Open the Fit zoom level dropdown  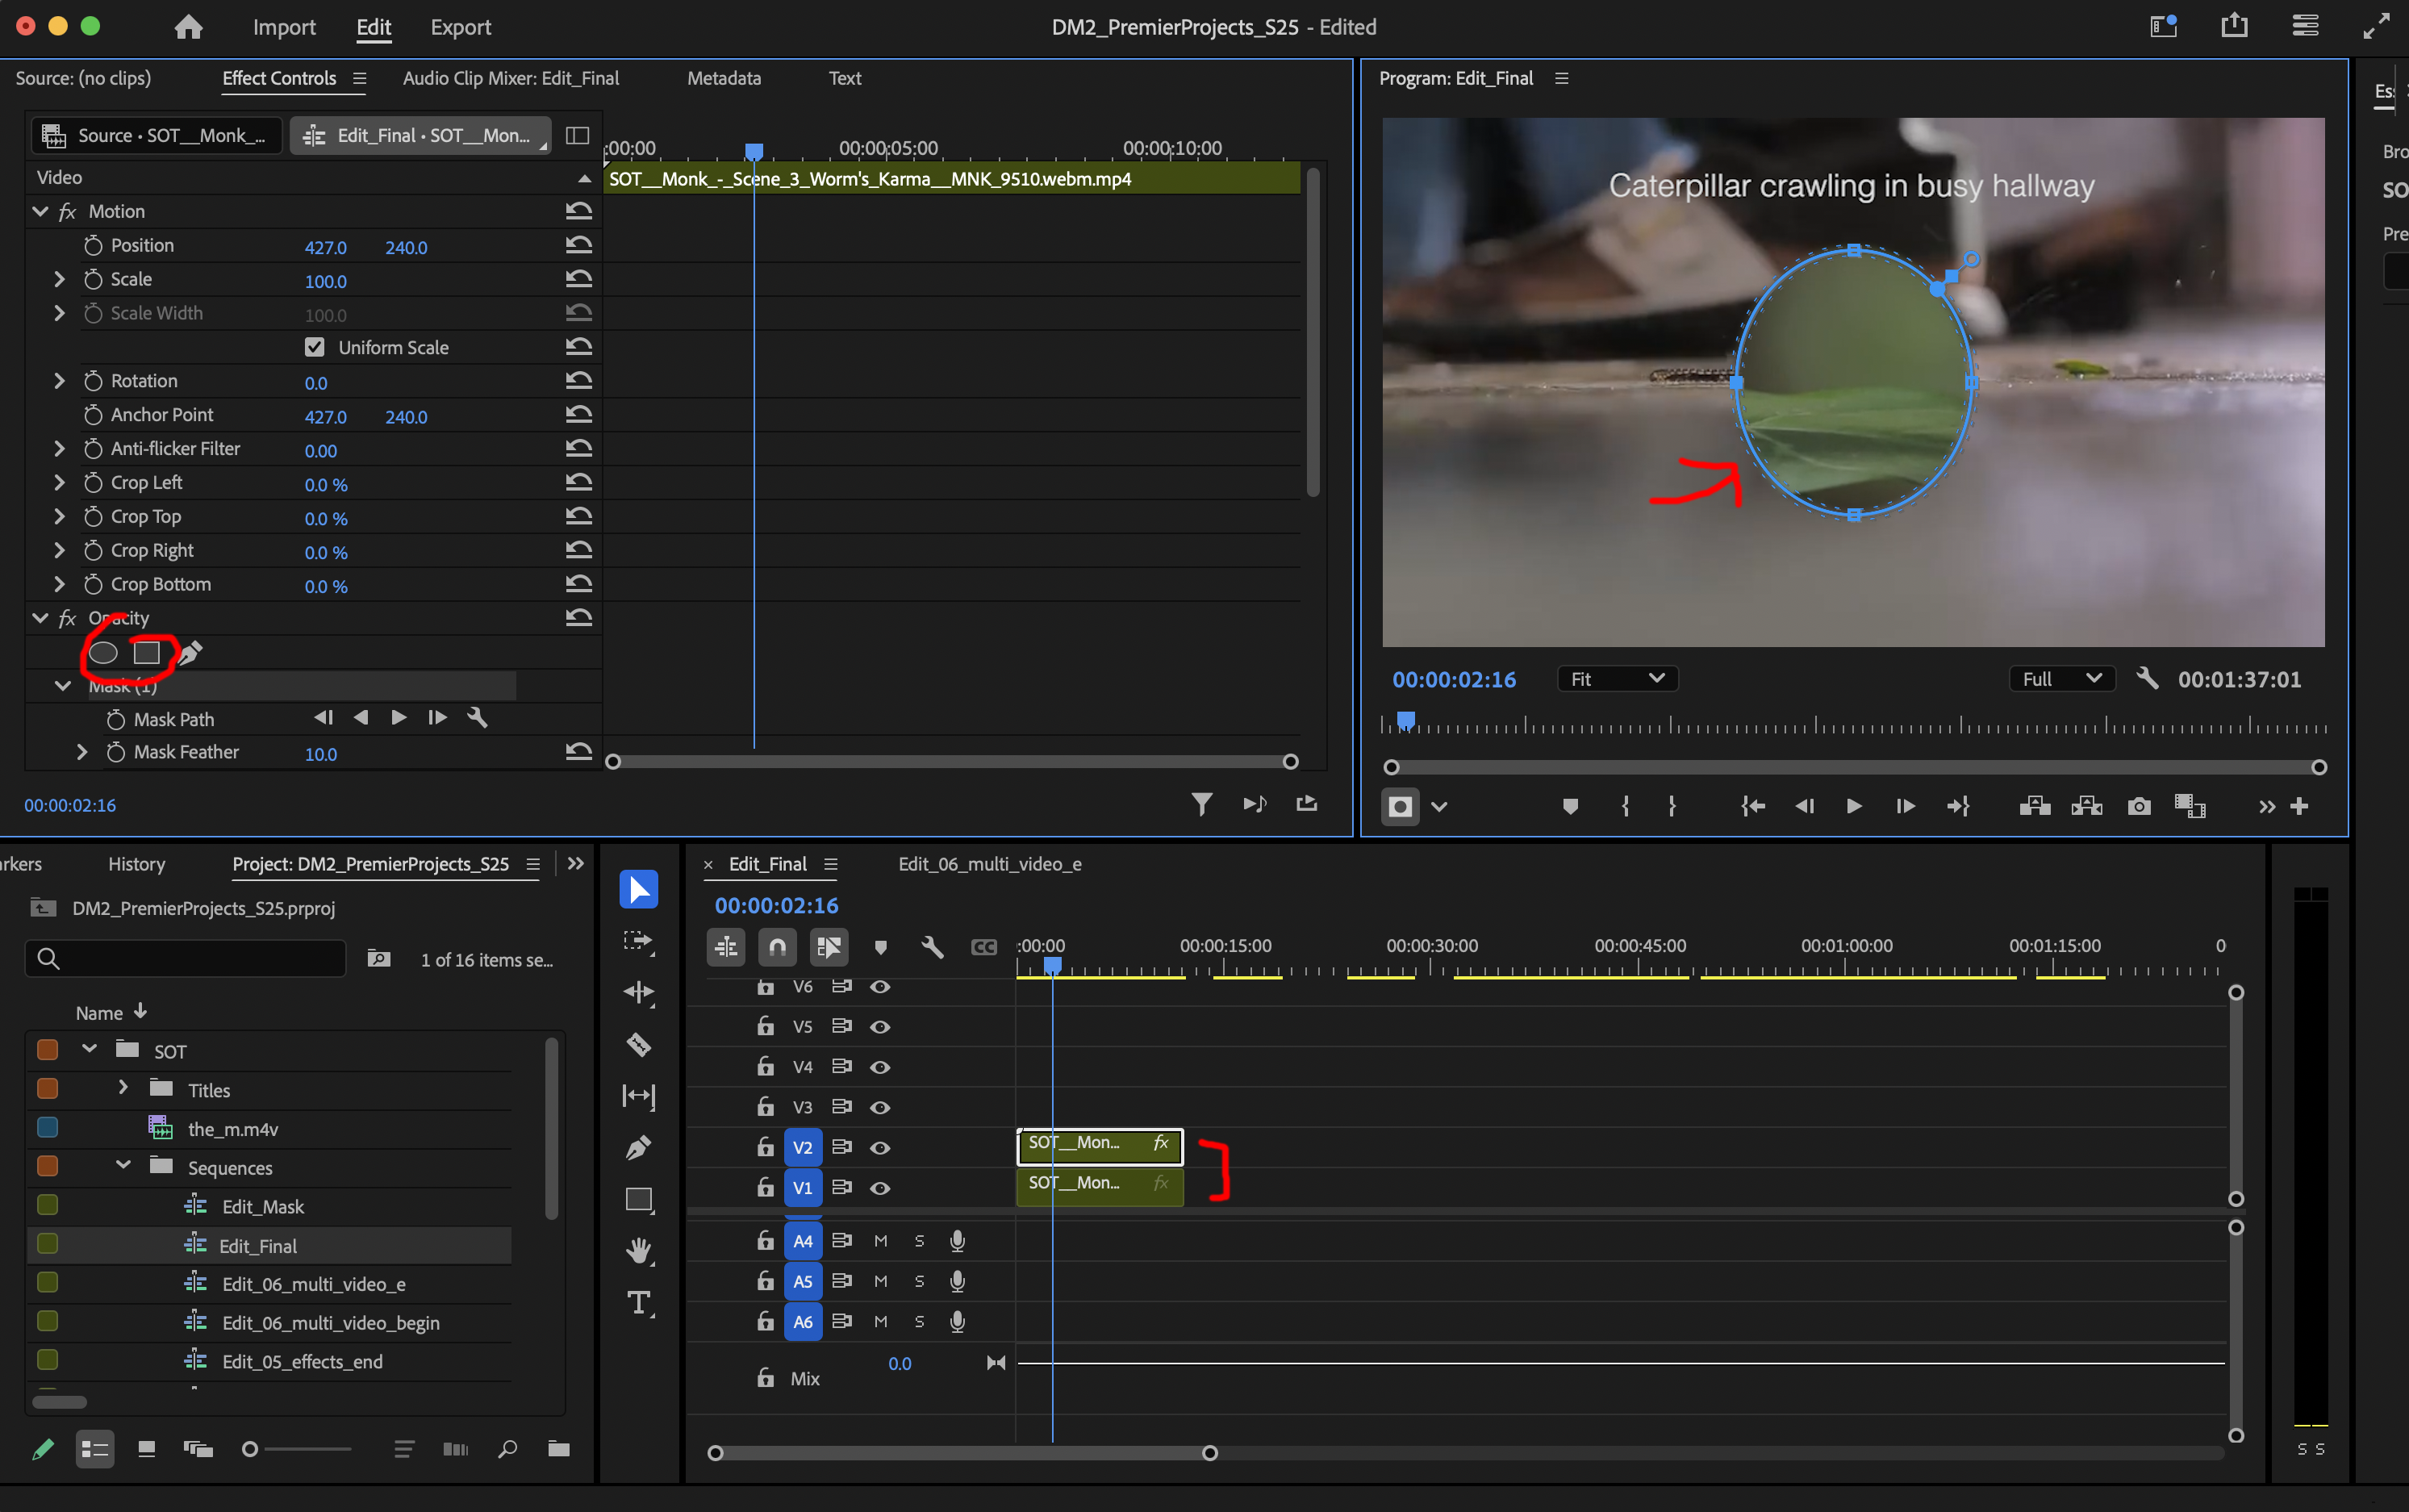tap(1616, 679)
